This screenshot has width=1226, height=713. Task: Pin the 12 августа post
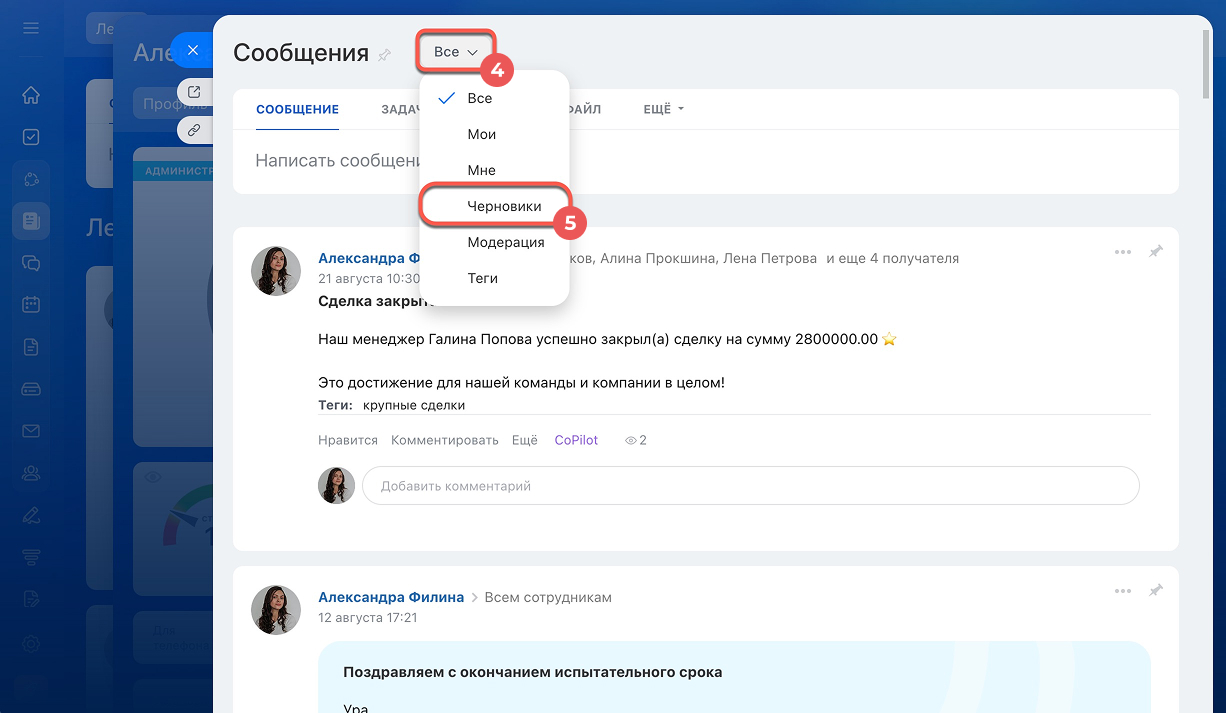coord(1156,591)
